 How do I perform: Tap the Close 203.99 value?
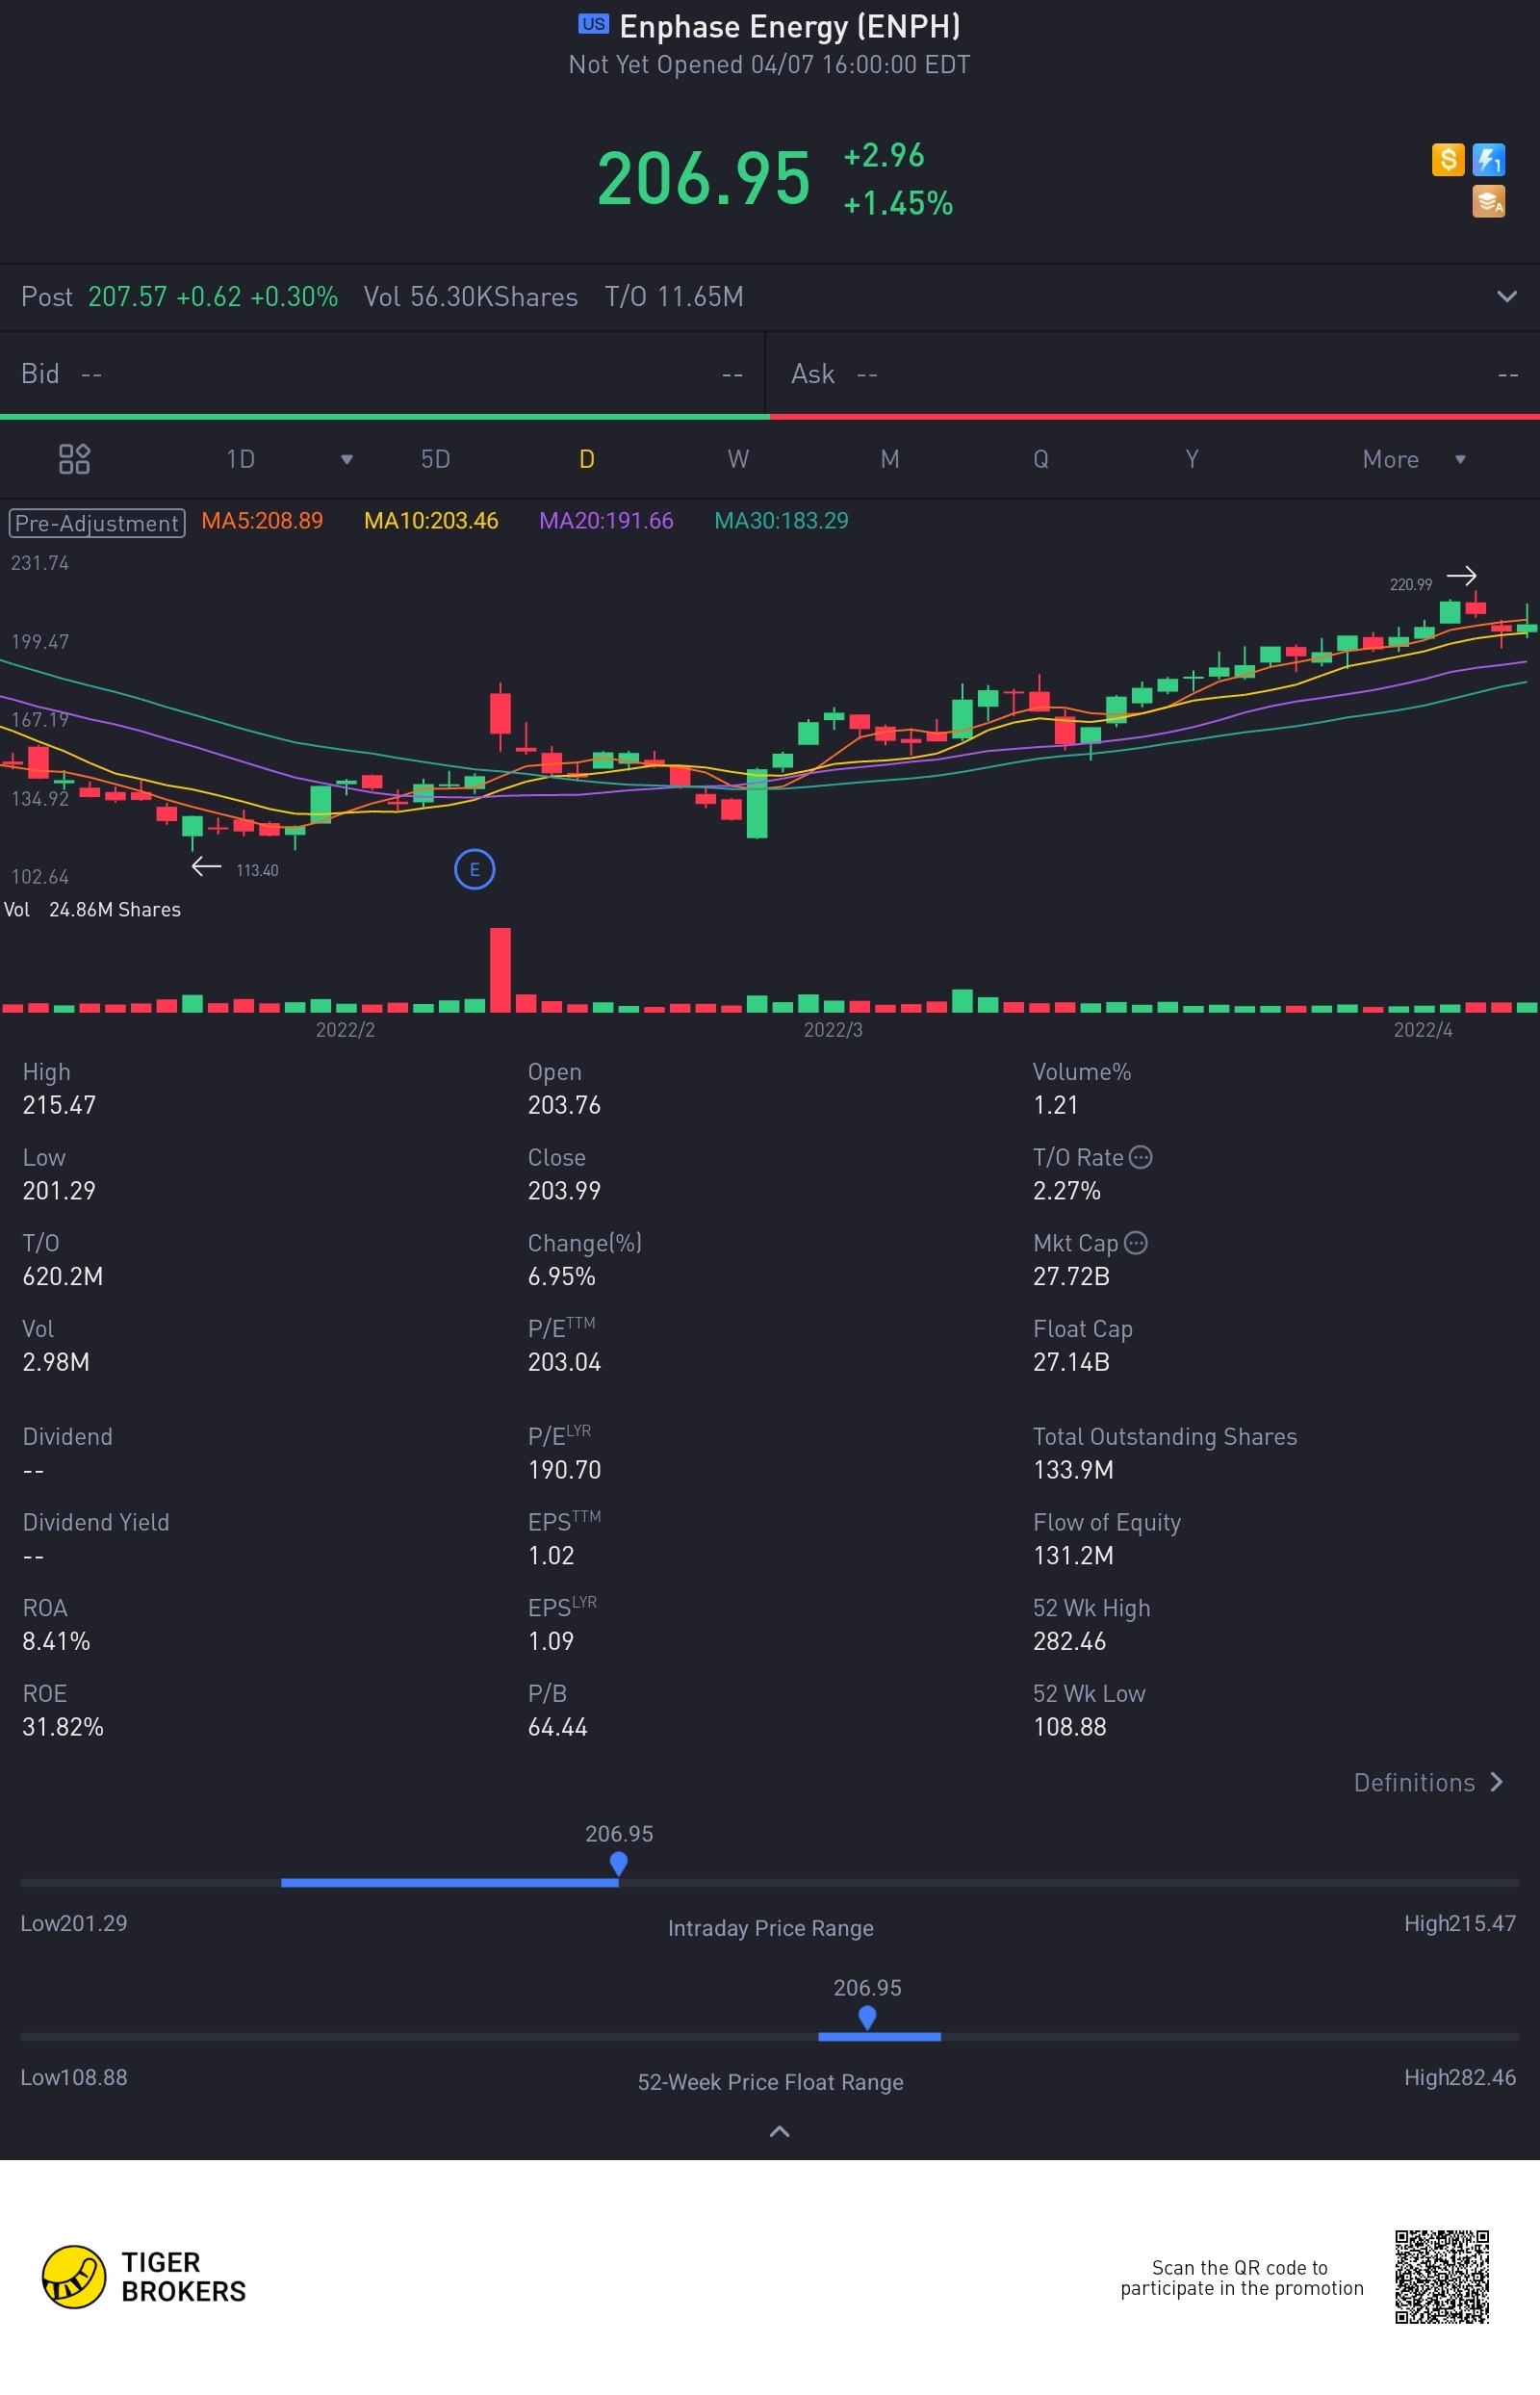564,1190
